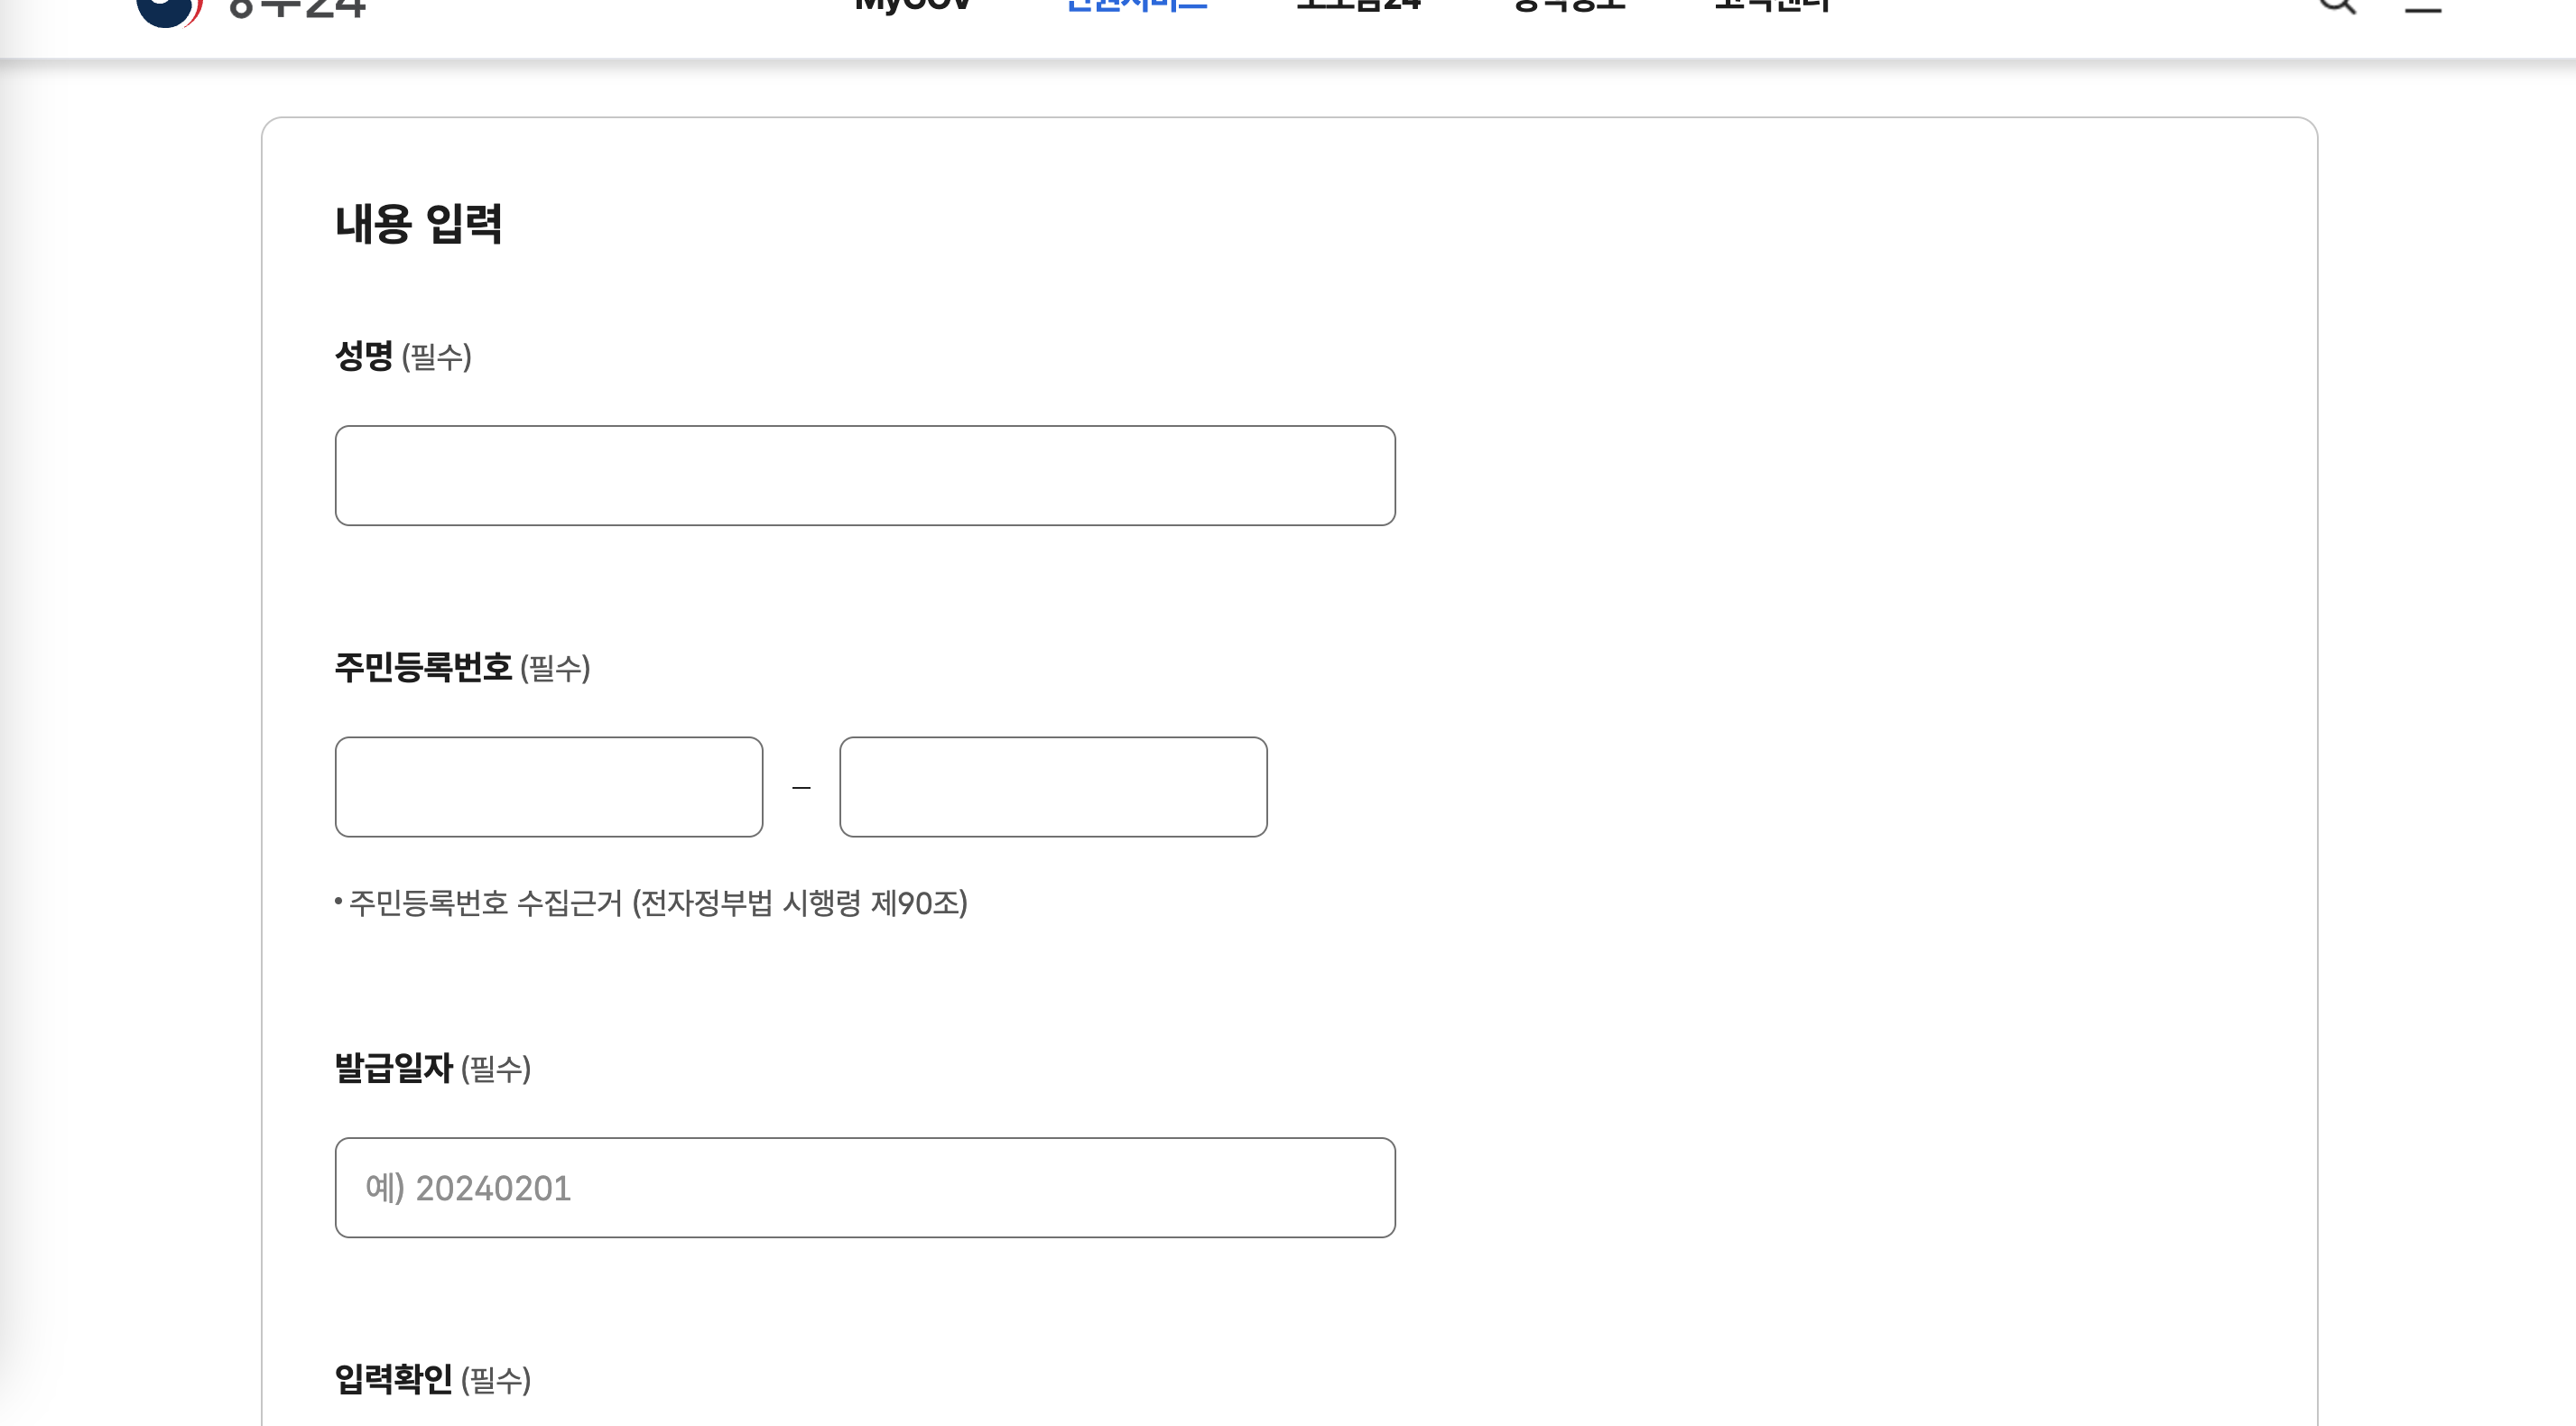Click the 주민등록번호 (필수) label
2576x1426 pixels.
[462, 667]
